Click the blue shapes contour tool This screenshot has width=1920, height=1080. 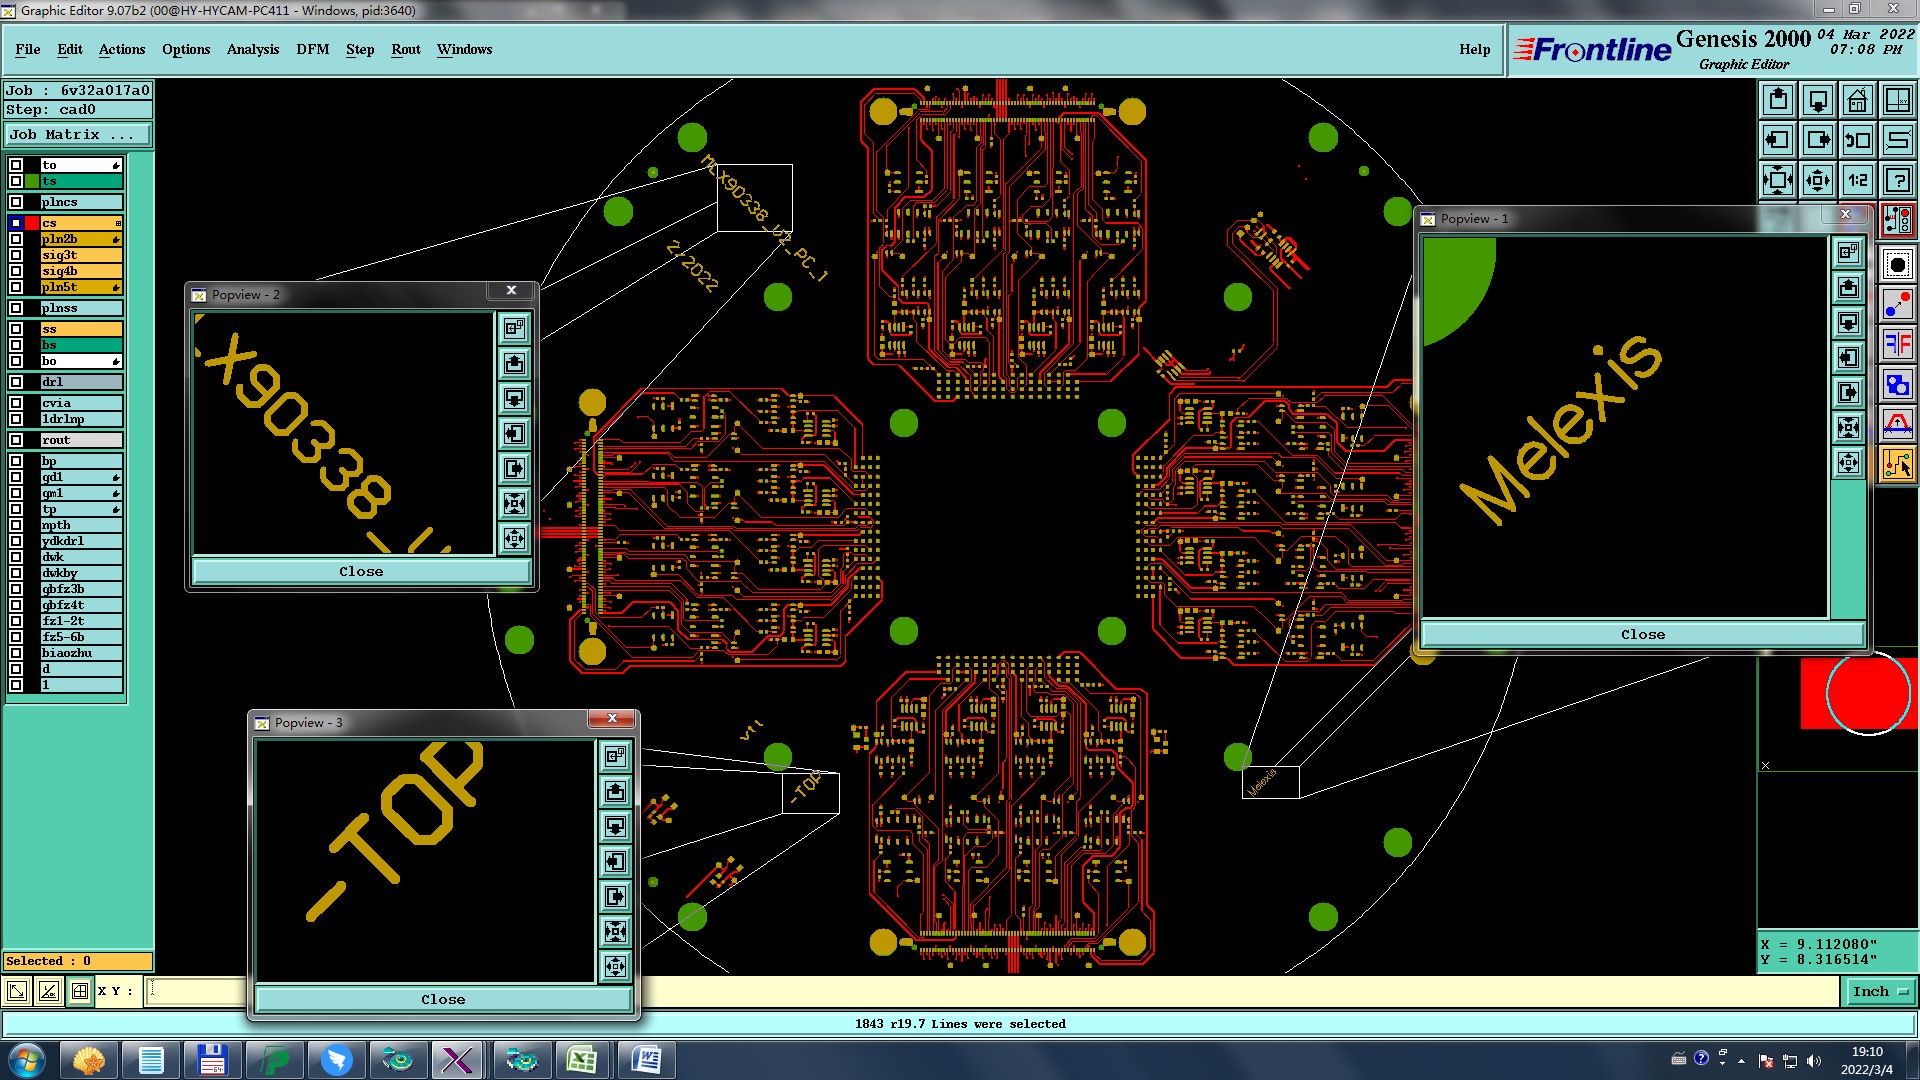[1897, 384]
